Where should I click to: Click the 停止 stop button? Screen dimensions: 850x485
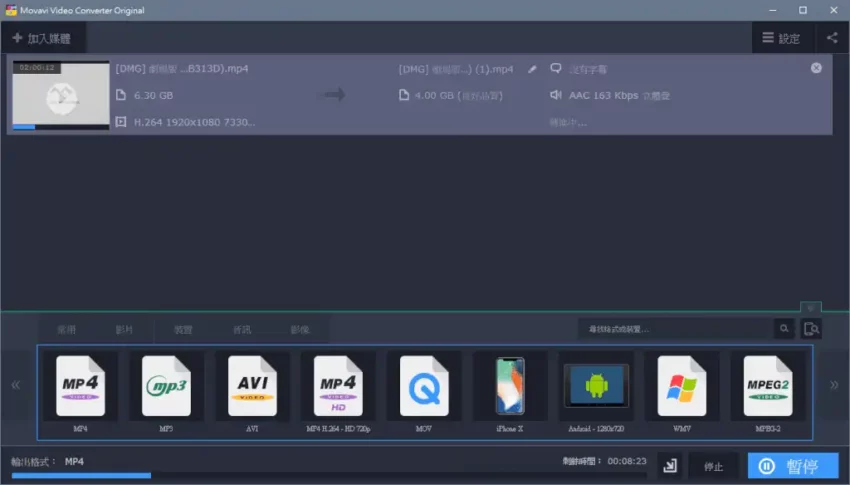point(713,466)
